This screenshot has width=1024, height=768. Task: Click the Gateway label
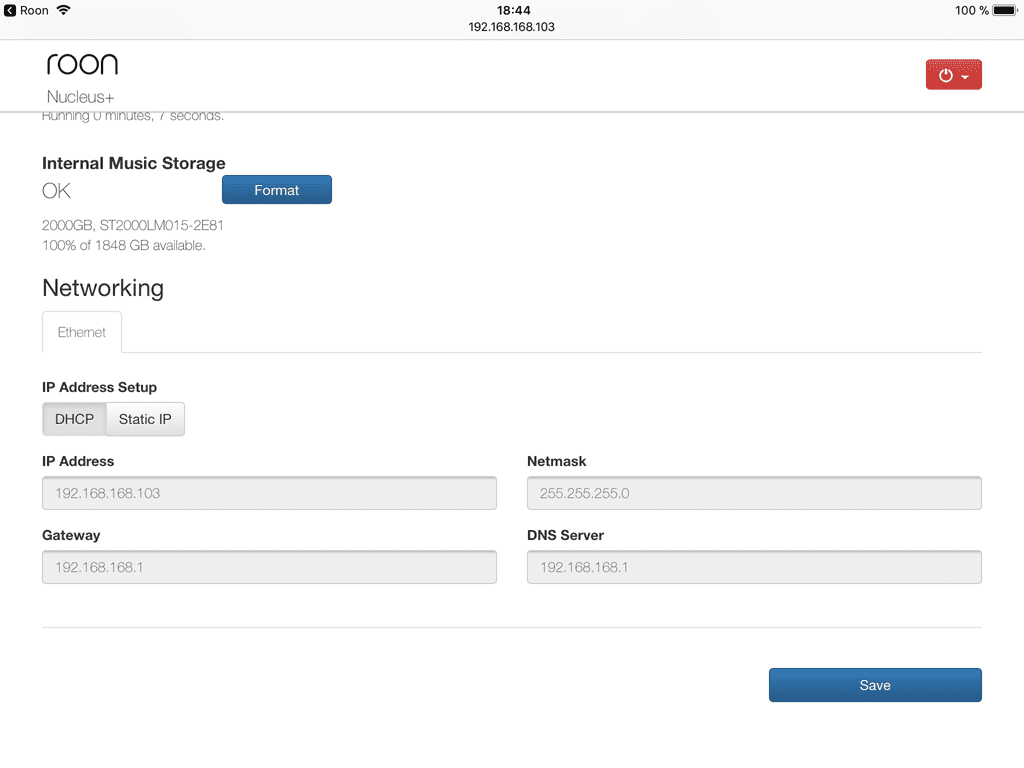point(71,535)
